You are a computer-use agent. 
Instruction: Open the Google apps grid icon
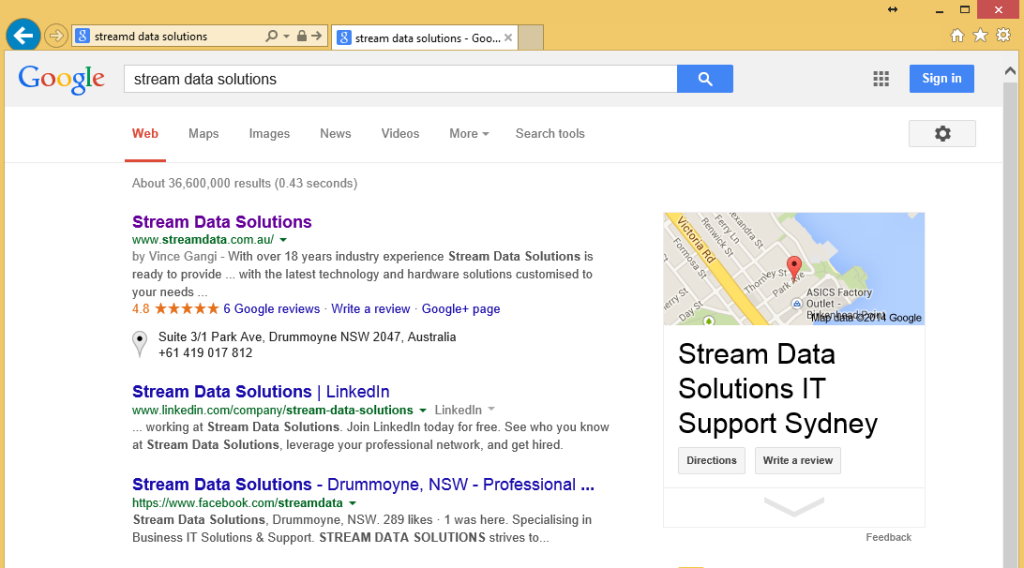click(x=881, y=79)
